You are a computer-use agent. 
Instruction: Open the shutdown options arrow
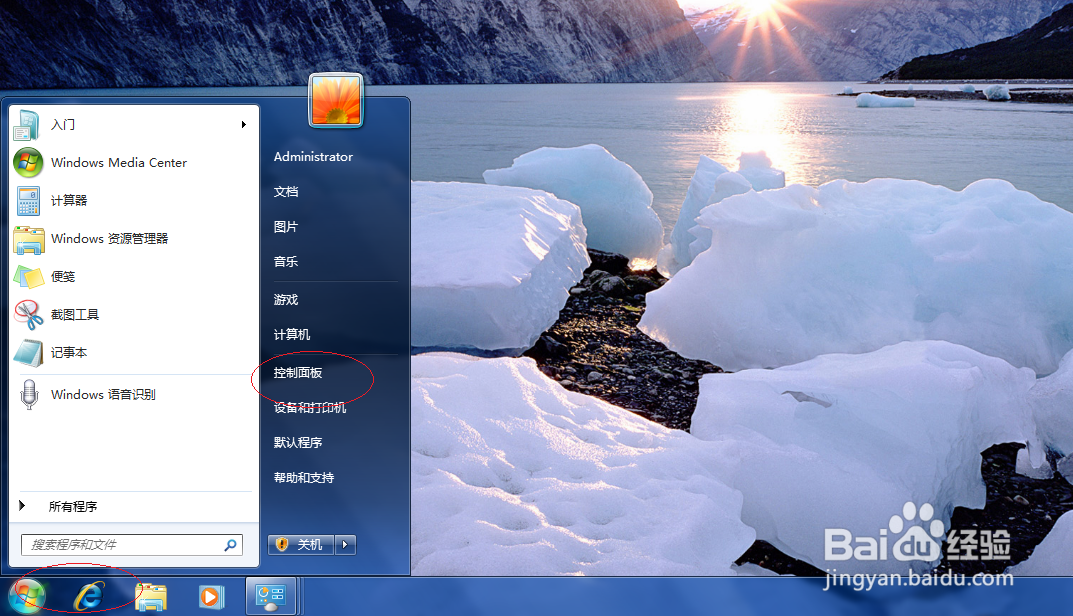pos(344,544)
